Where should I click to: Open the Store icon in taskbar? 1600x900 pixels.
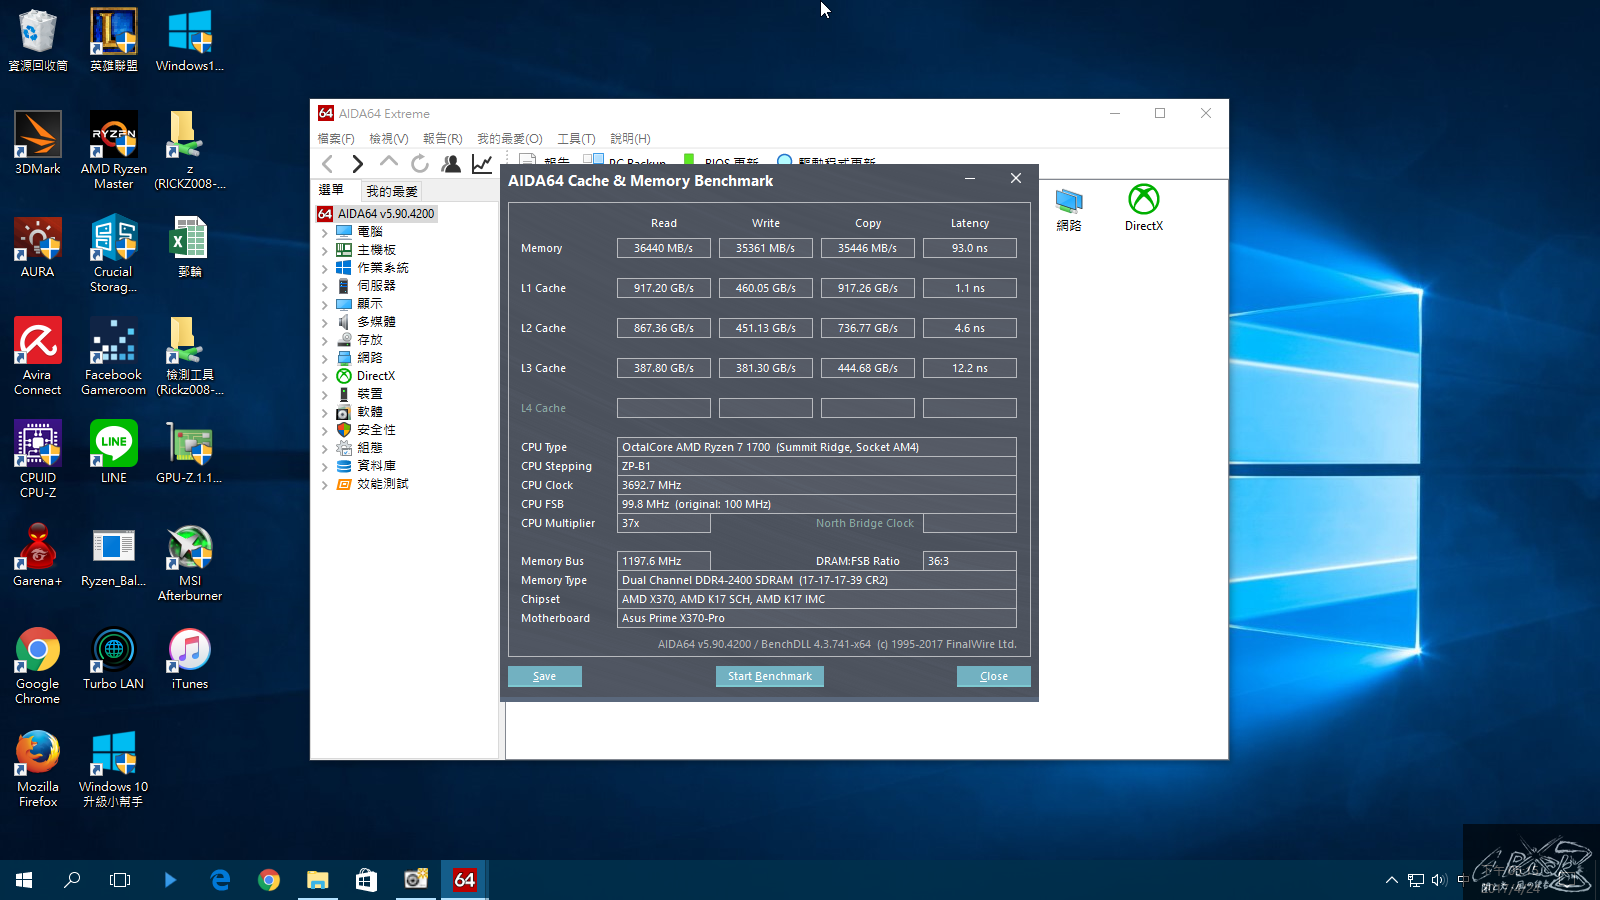[x=366, y=880]
